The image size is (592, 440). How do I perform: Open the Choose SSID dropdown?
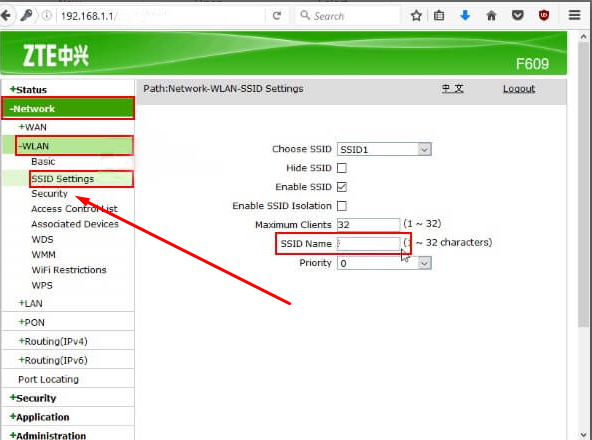tap(384, 149)
